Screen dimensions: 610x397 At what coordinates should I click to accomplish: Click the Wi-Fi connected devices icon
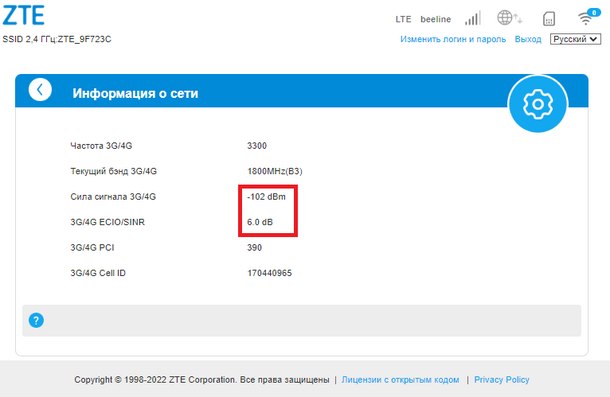(x=589, y=17)
